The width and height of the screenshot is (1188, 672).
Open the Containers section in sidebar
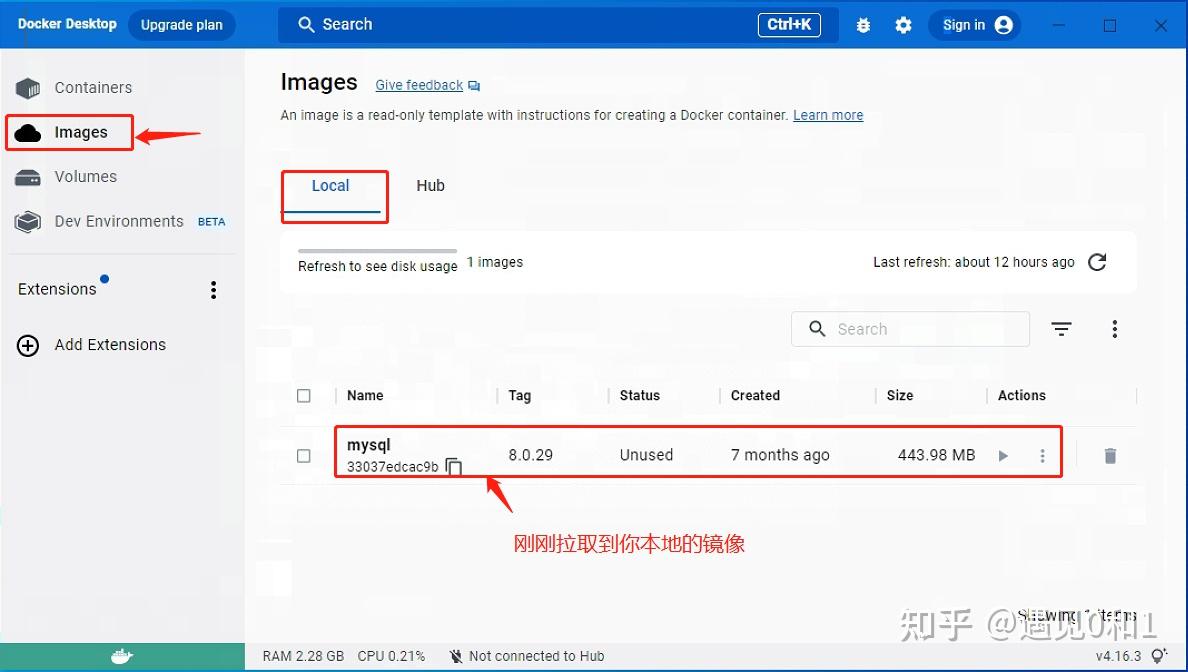(x=93, y=87)
